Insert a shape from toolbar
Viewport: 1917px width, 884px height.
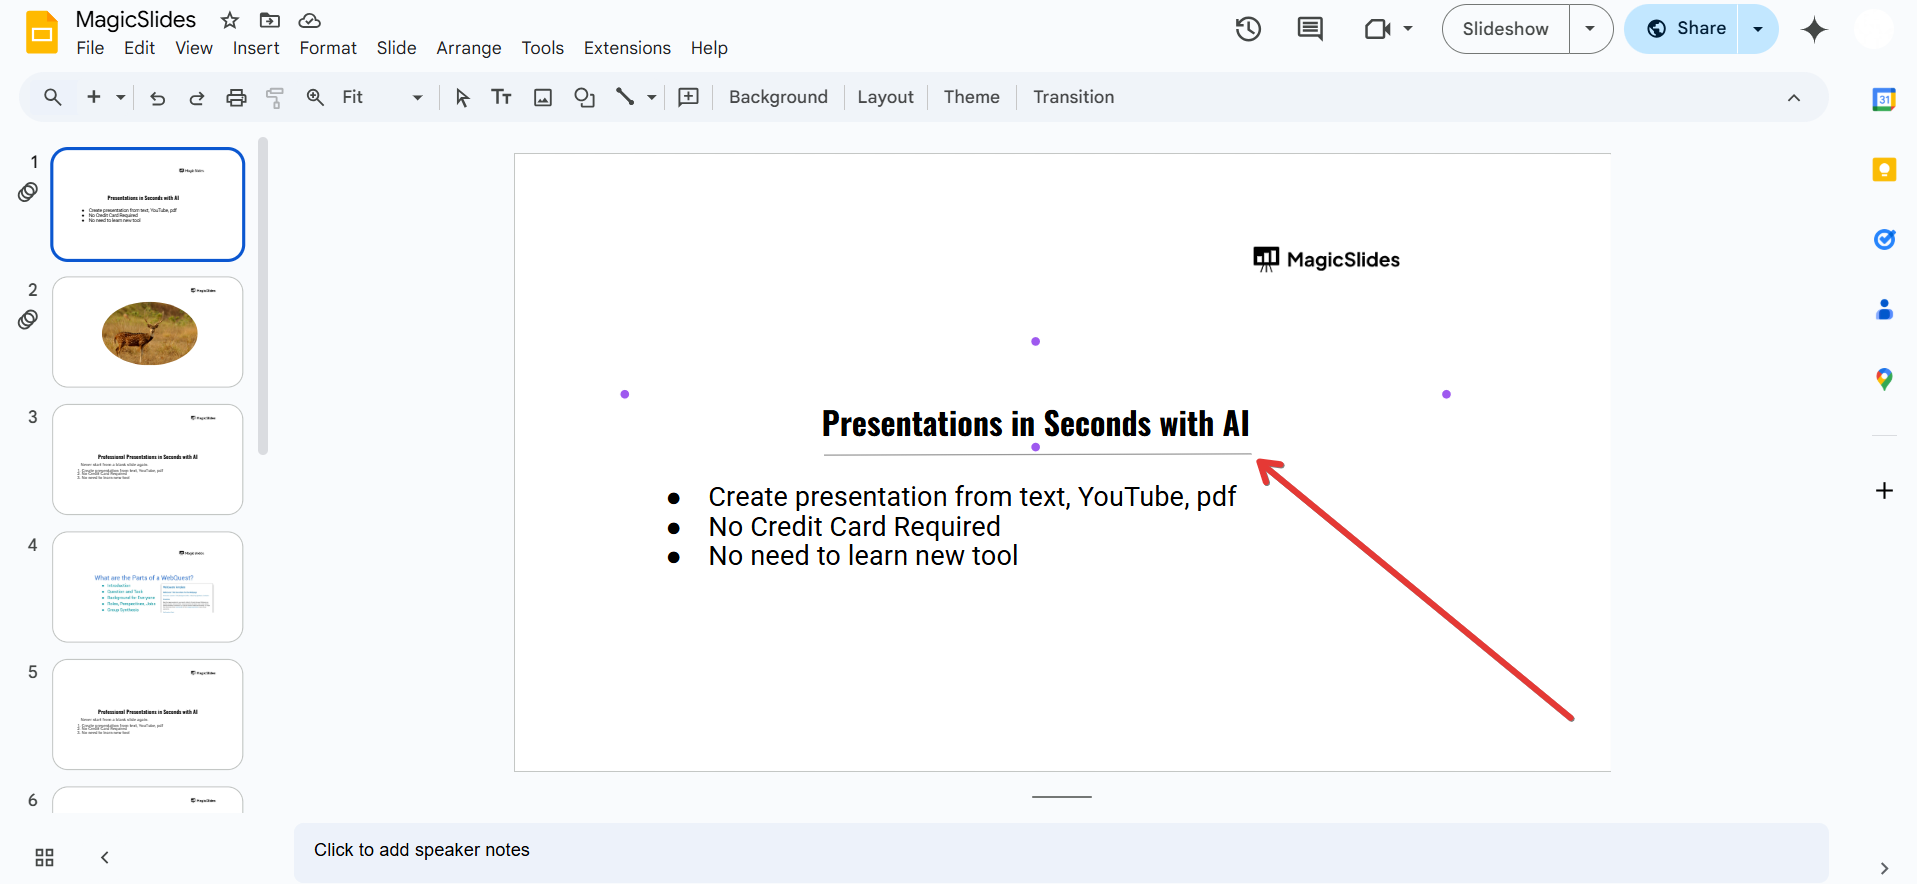point(584,97)
